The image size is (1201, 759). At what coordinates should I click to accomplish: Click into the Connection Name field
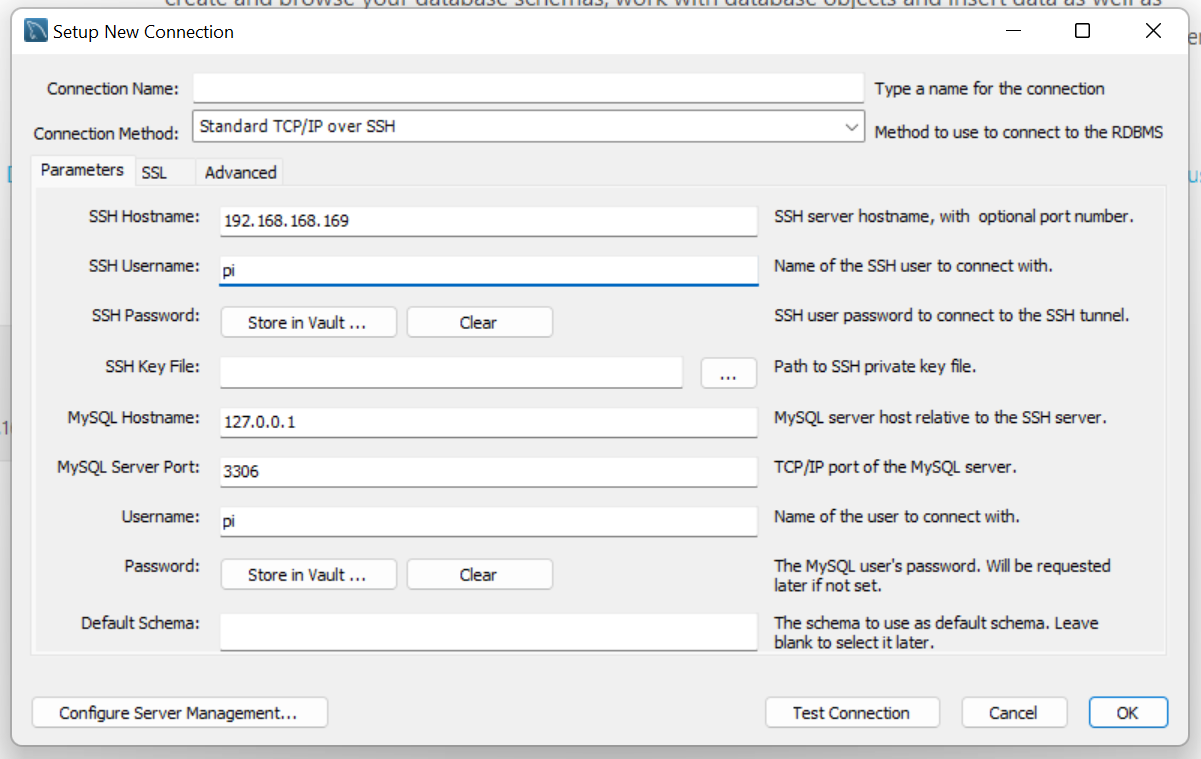coord(528,88)
